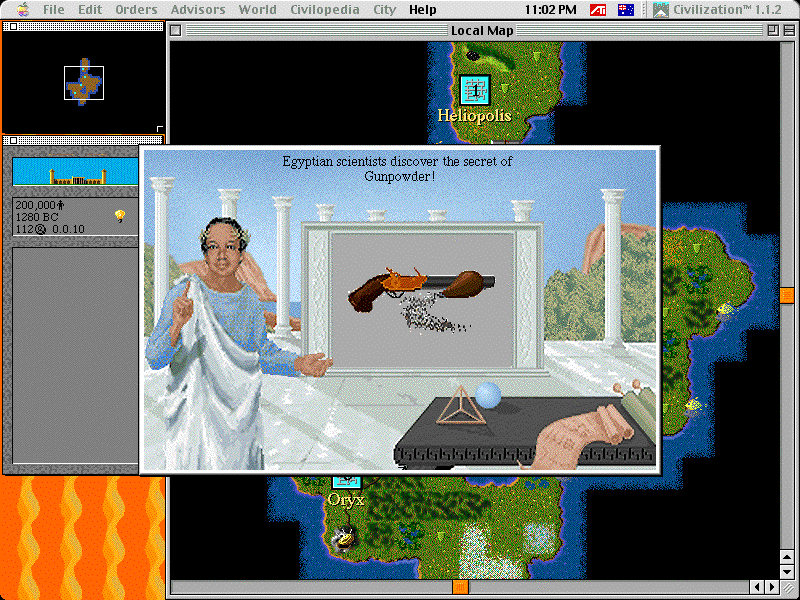
Task: Click the Local Map close box
Action: [x=176, y=31]
